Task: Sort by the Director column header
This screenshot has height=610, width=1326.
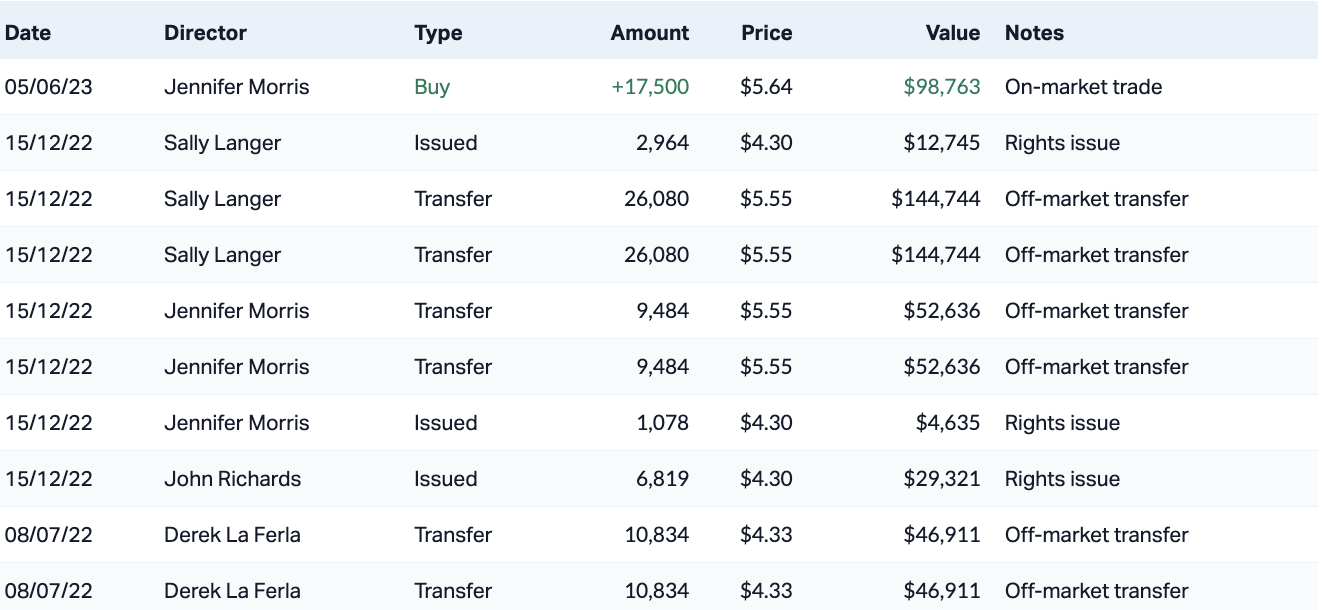Action: pos(205,33)
